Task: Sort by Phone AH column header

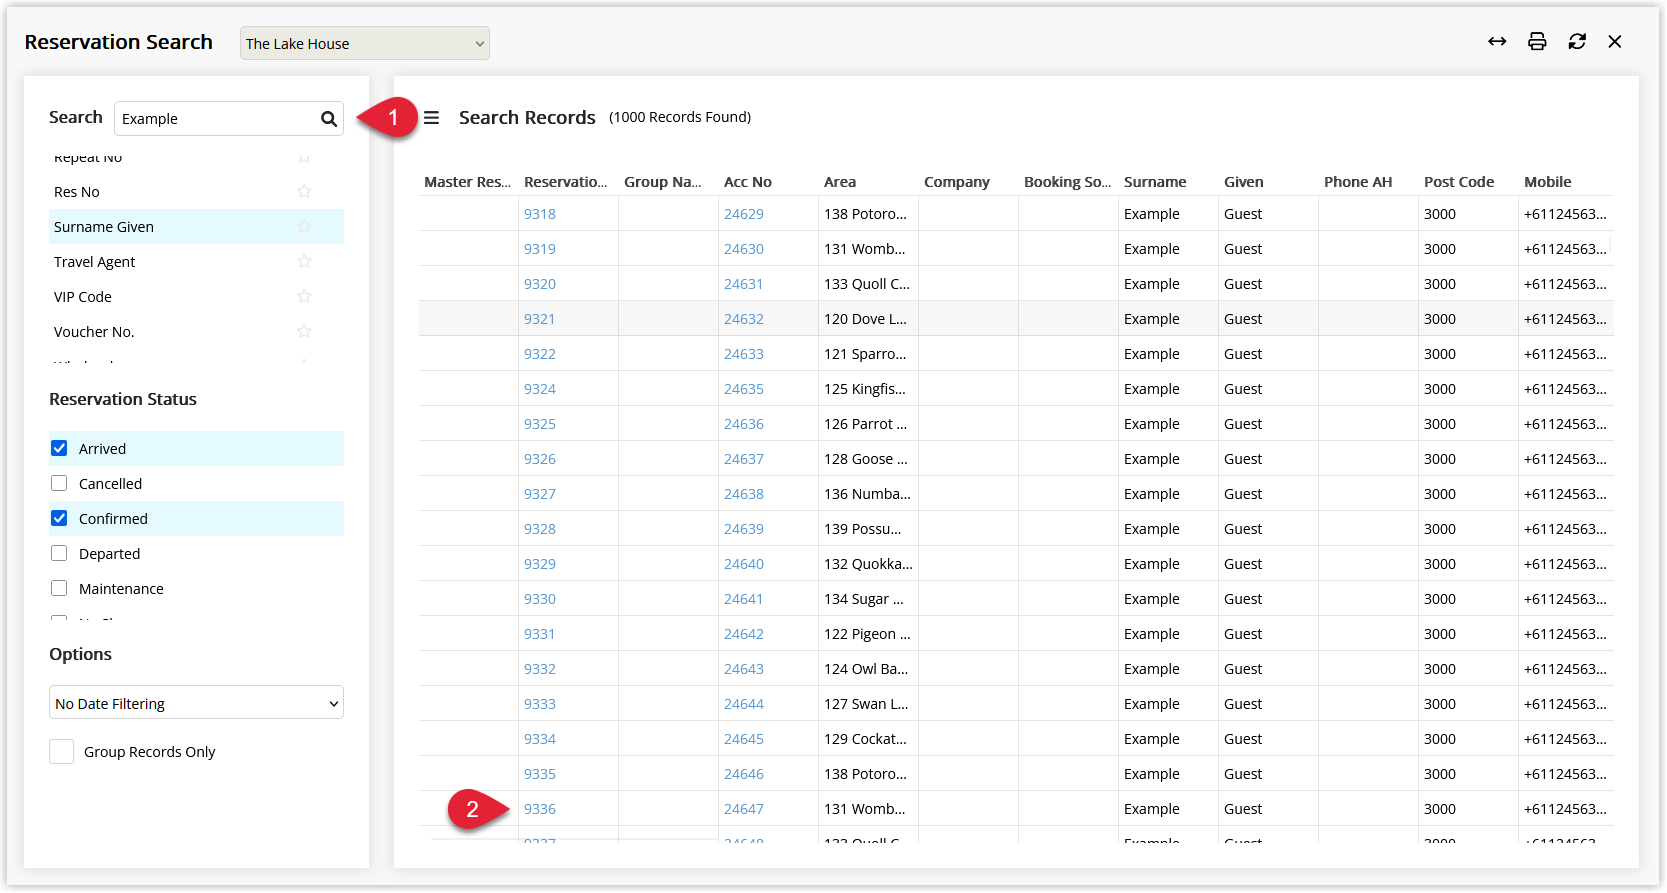Action: 1358,182
